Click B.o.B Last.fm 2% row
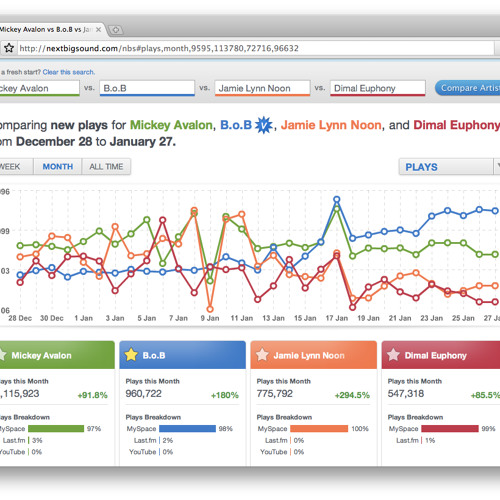Viewport: 500px width, 500px height. click(x=153, y=440)
